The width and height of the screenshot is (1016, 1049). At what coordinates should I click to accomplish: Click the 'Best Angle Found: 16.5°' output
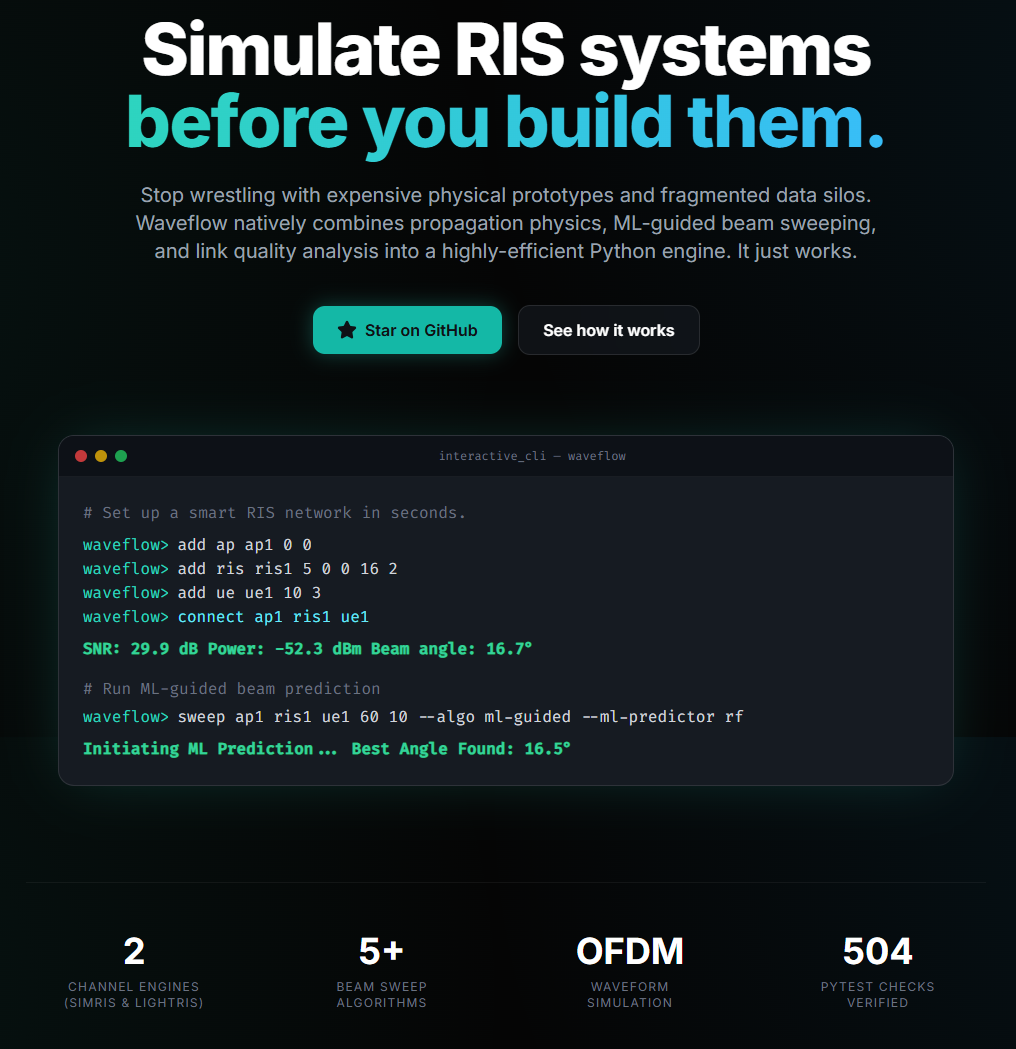click(x=461, y=749)
